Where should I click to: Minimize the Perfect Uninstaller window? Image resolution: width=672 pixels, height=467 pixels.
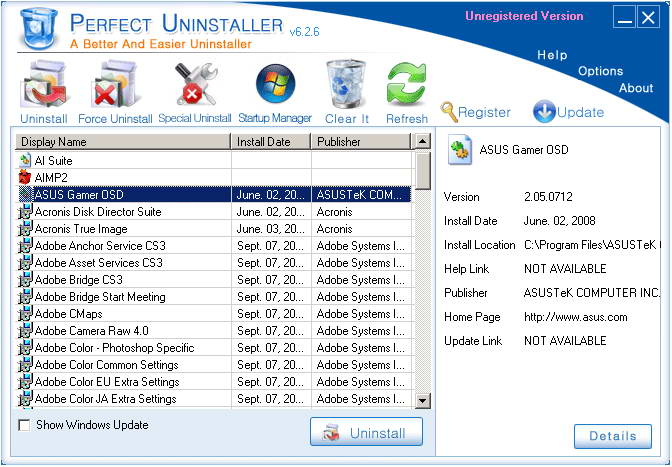pyautogui.click(x=624, y=18)
